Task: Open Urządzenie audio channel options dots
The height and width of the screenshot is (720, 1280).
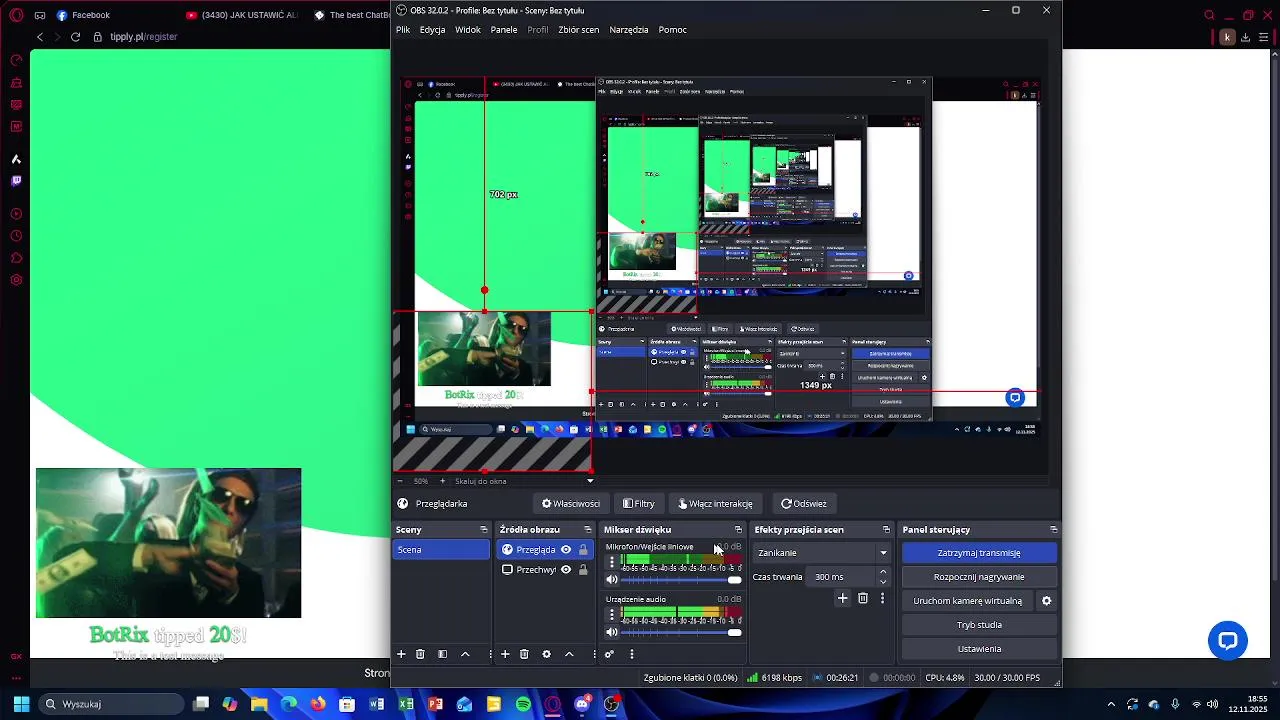Action: coord(612,615)
